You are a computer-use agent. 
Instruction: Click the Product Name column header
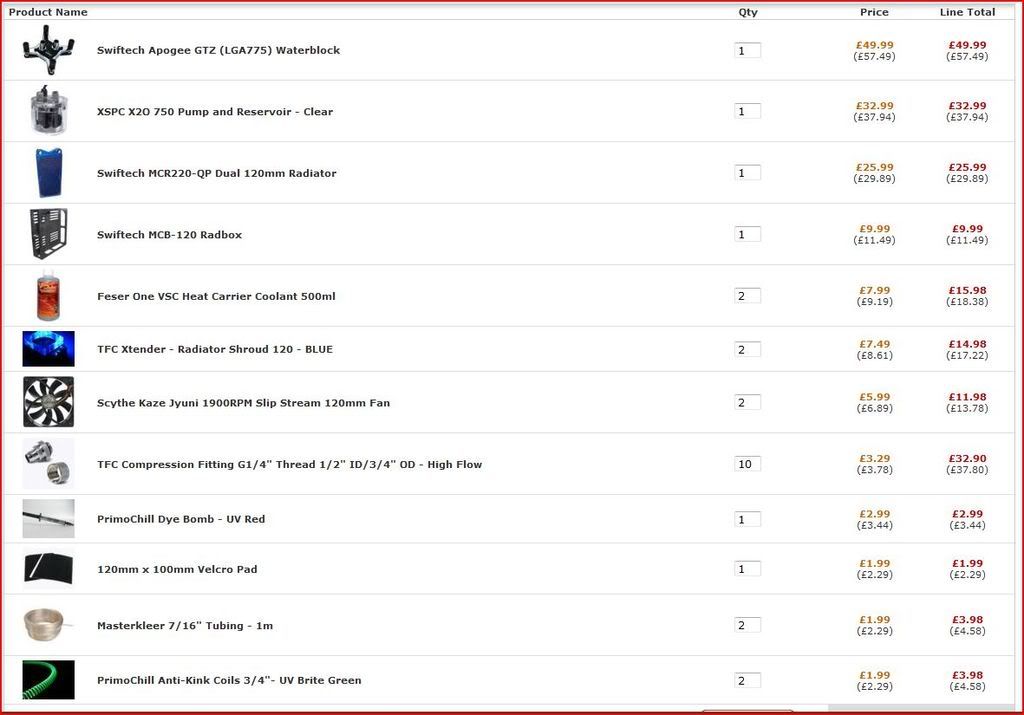tap(48, 12)
